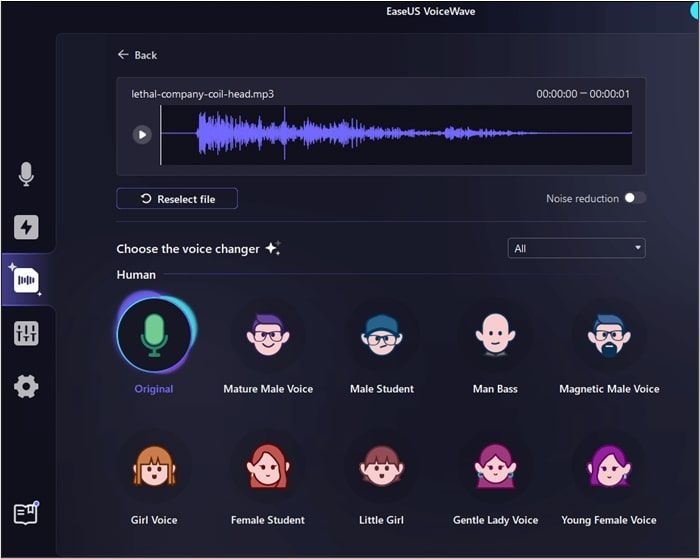Select the Original microphone voice
The height and width of the screenshot is (559, 700).
[x=154, y=335]
